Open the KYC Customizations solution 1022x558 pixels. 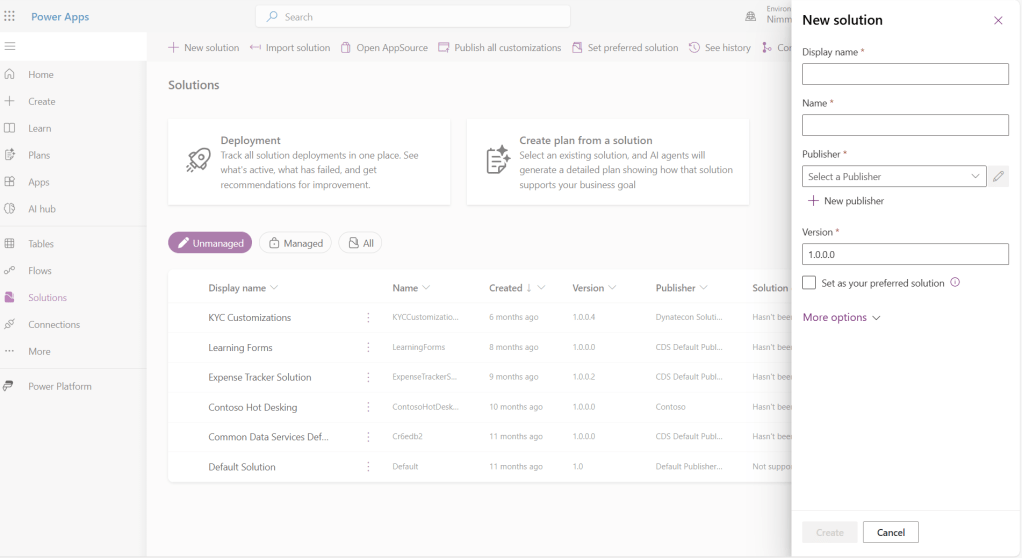(250, 317)
